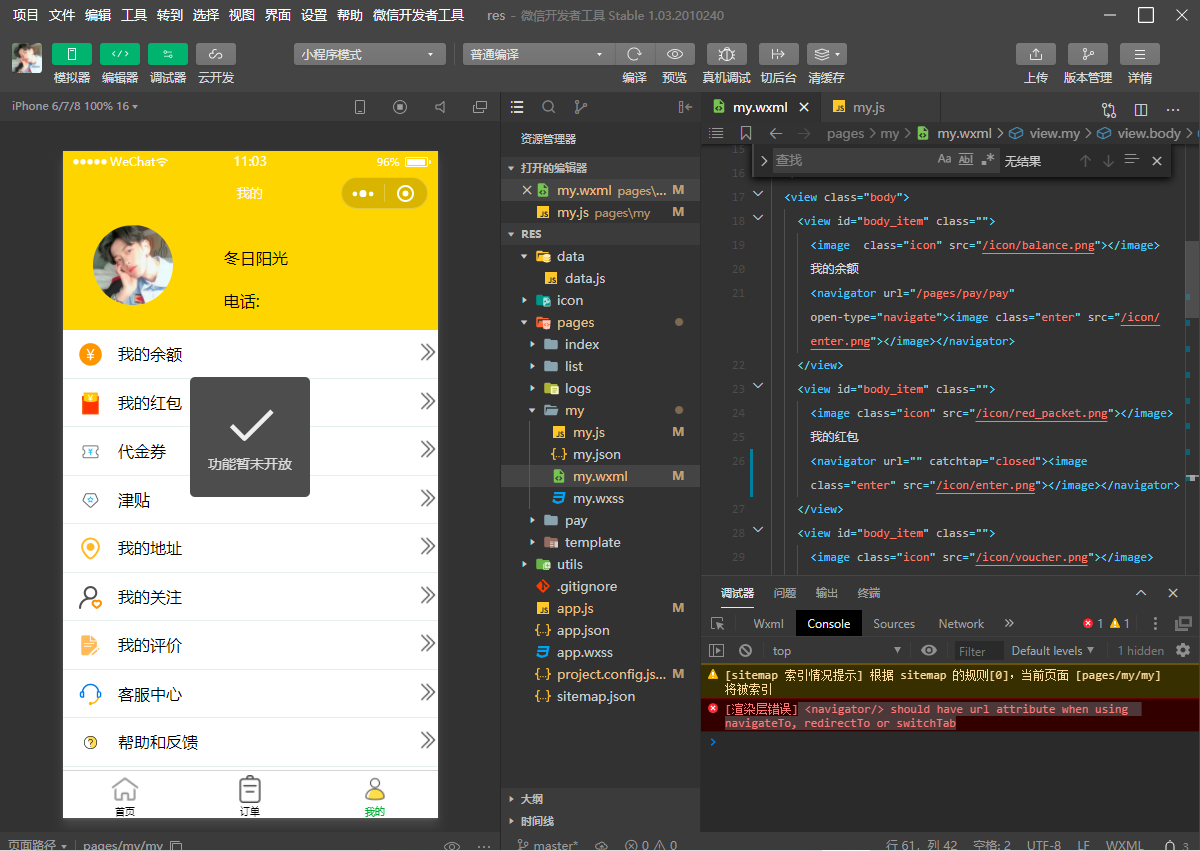Image resolution: width=1200 pixels, height=851 pixels.
Task: Switch to the Sources tab
Action: pyautogui.click(x=894, y=623)
